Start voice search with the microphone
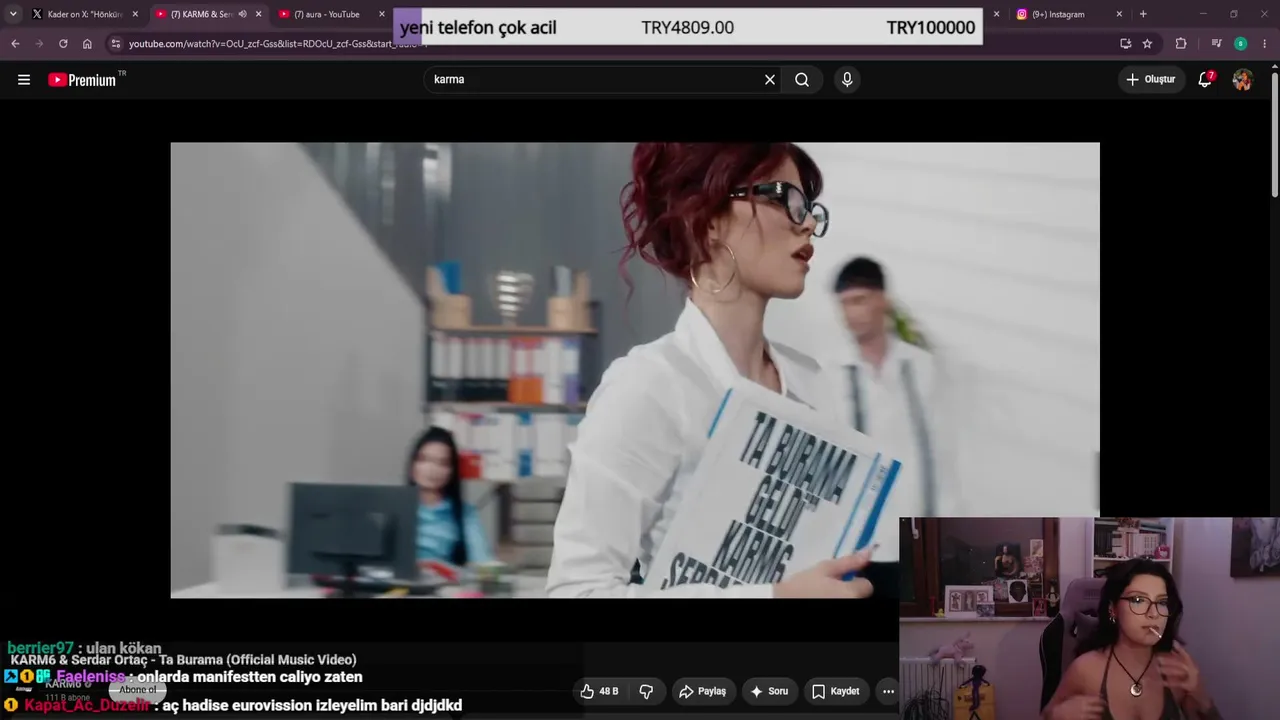Screen dimensions: 1280x720 tap(847, 80)
